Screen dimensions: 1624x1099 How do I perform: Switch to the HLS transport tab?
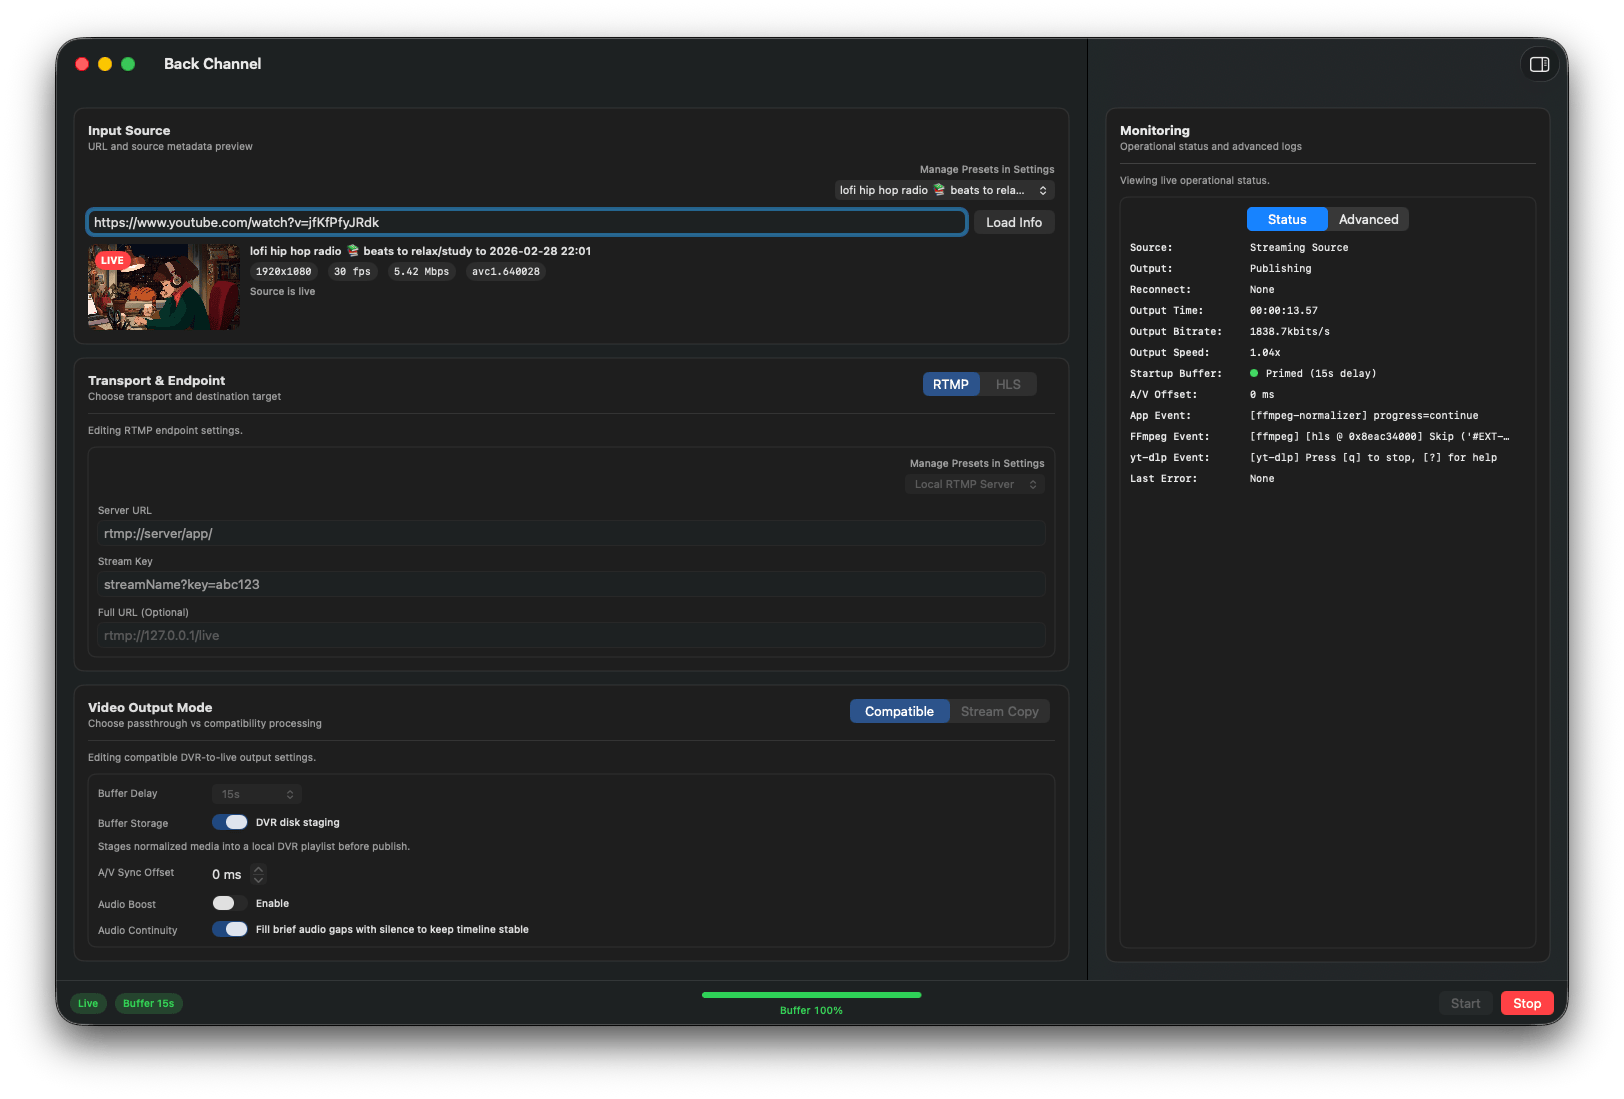(1008, 383)
